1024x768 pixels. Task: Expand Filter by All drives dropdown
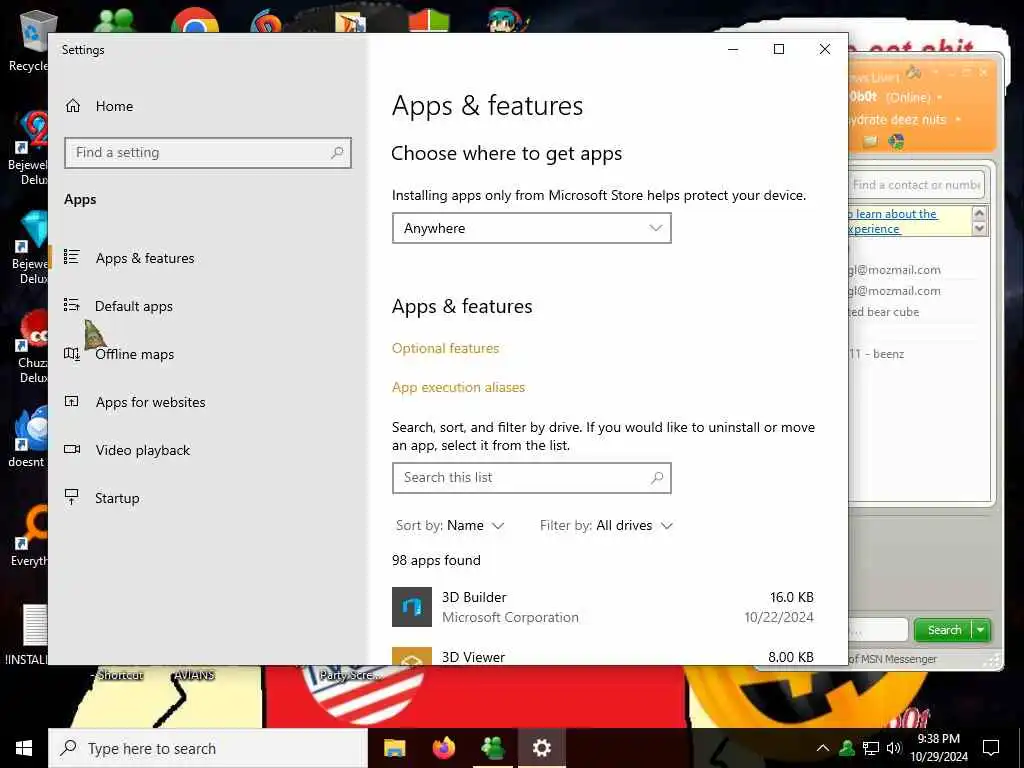pyautogui.click(x=606, y=526)
